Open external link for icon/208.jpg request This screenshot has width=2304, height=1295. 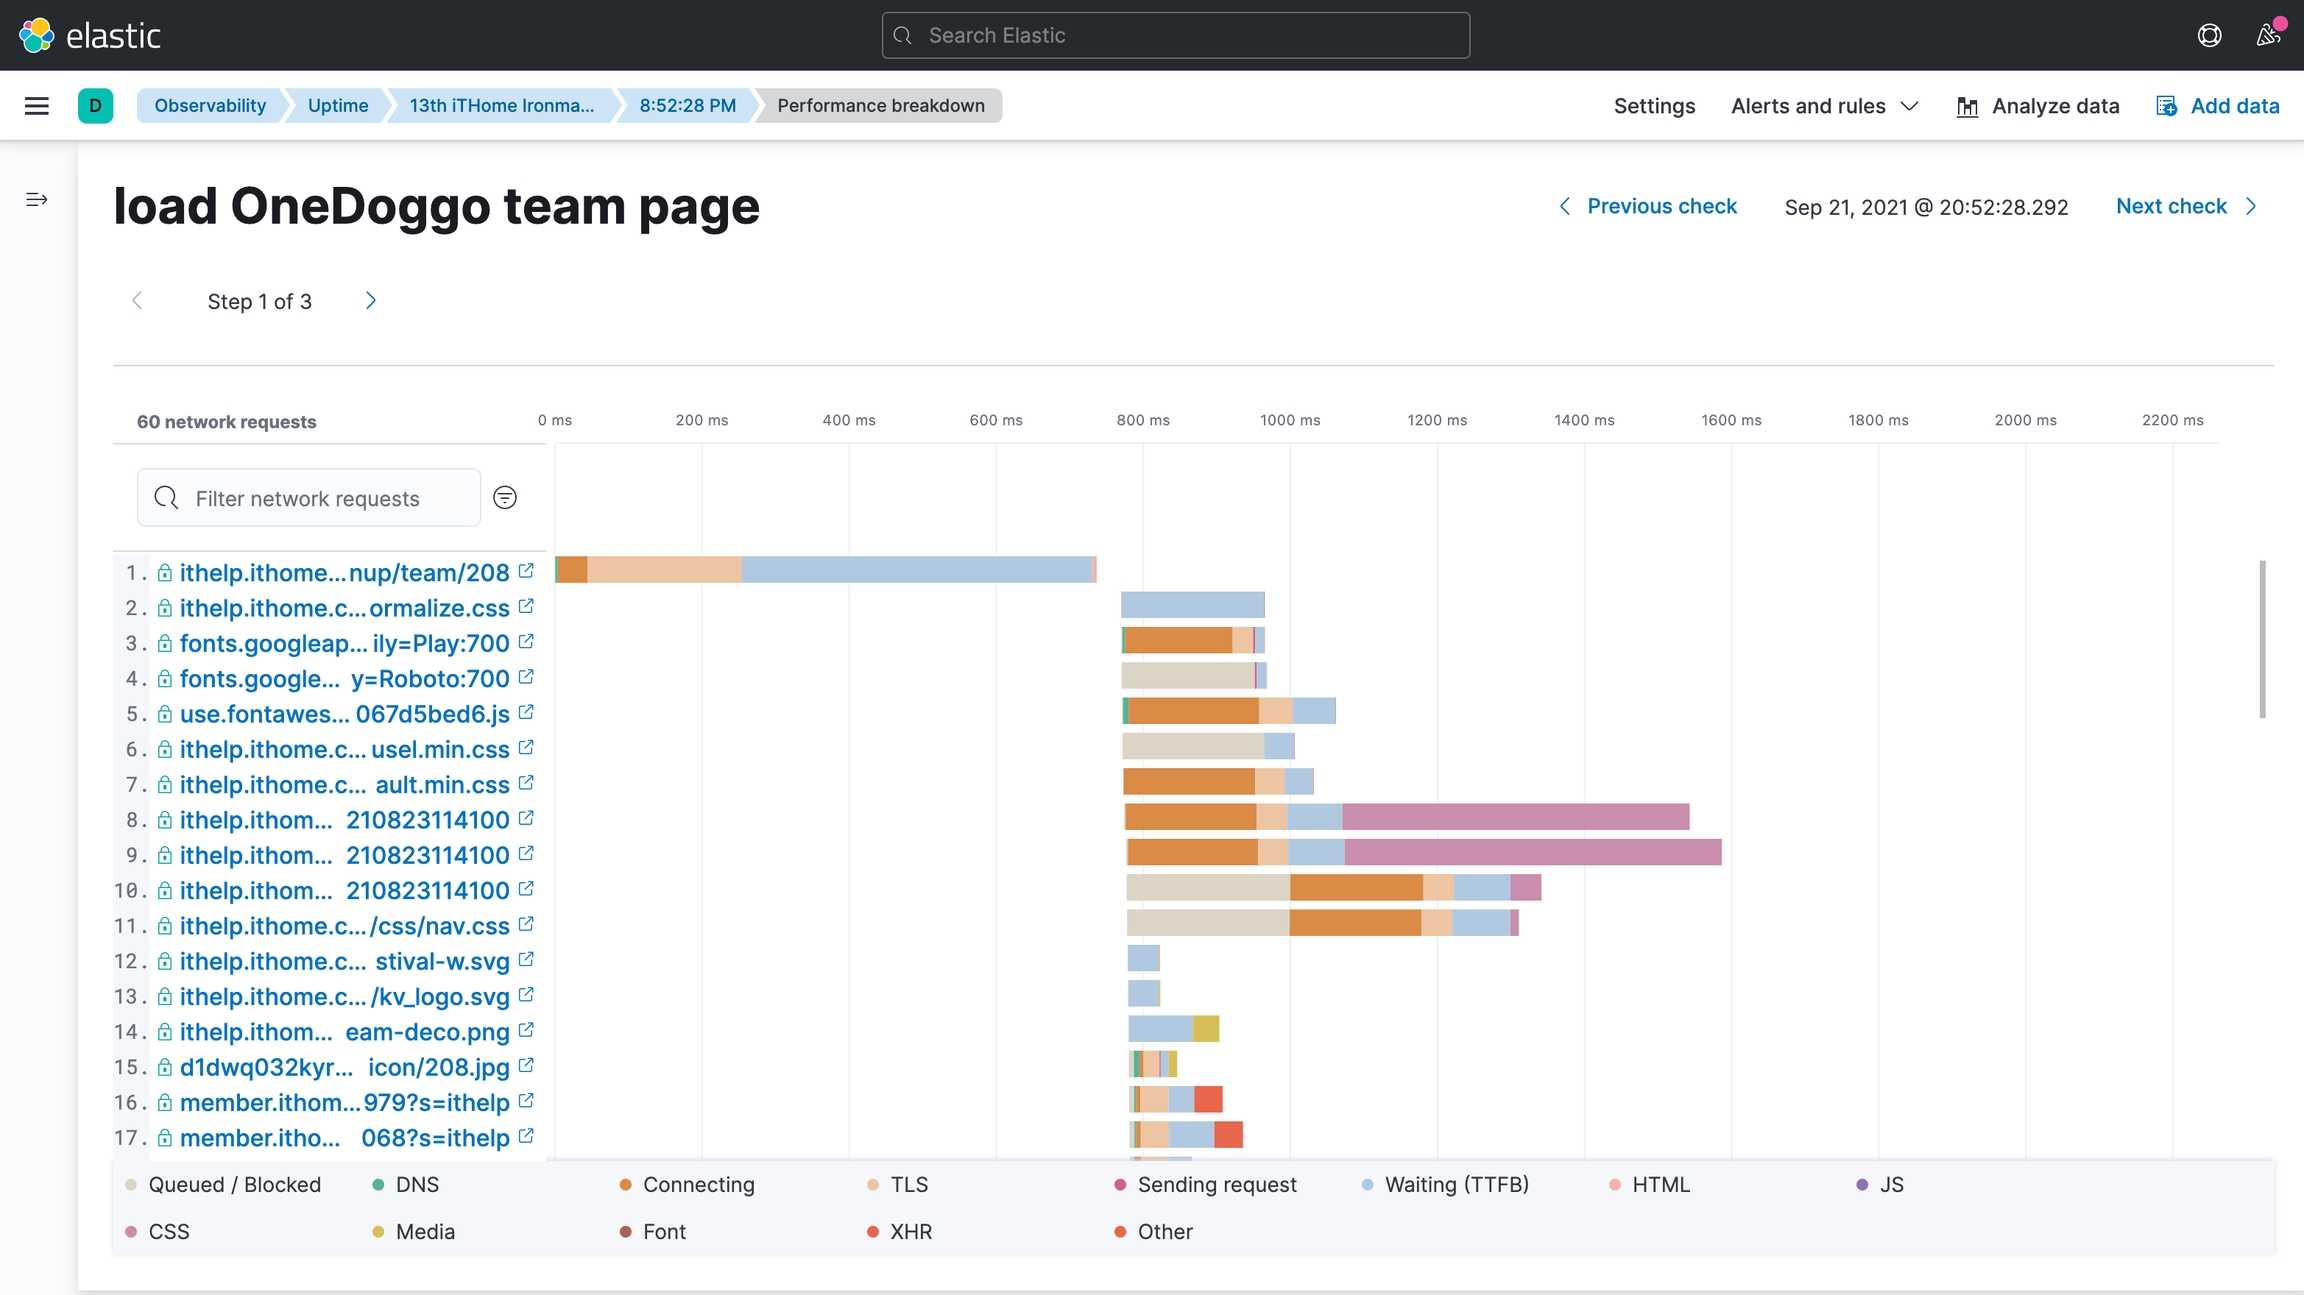click(x=526, y=1066)
